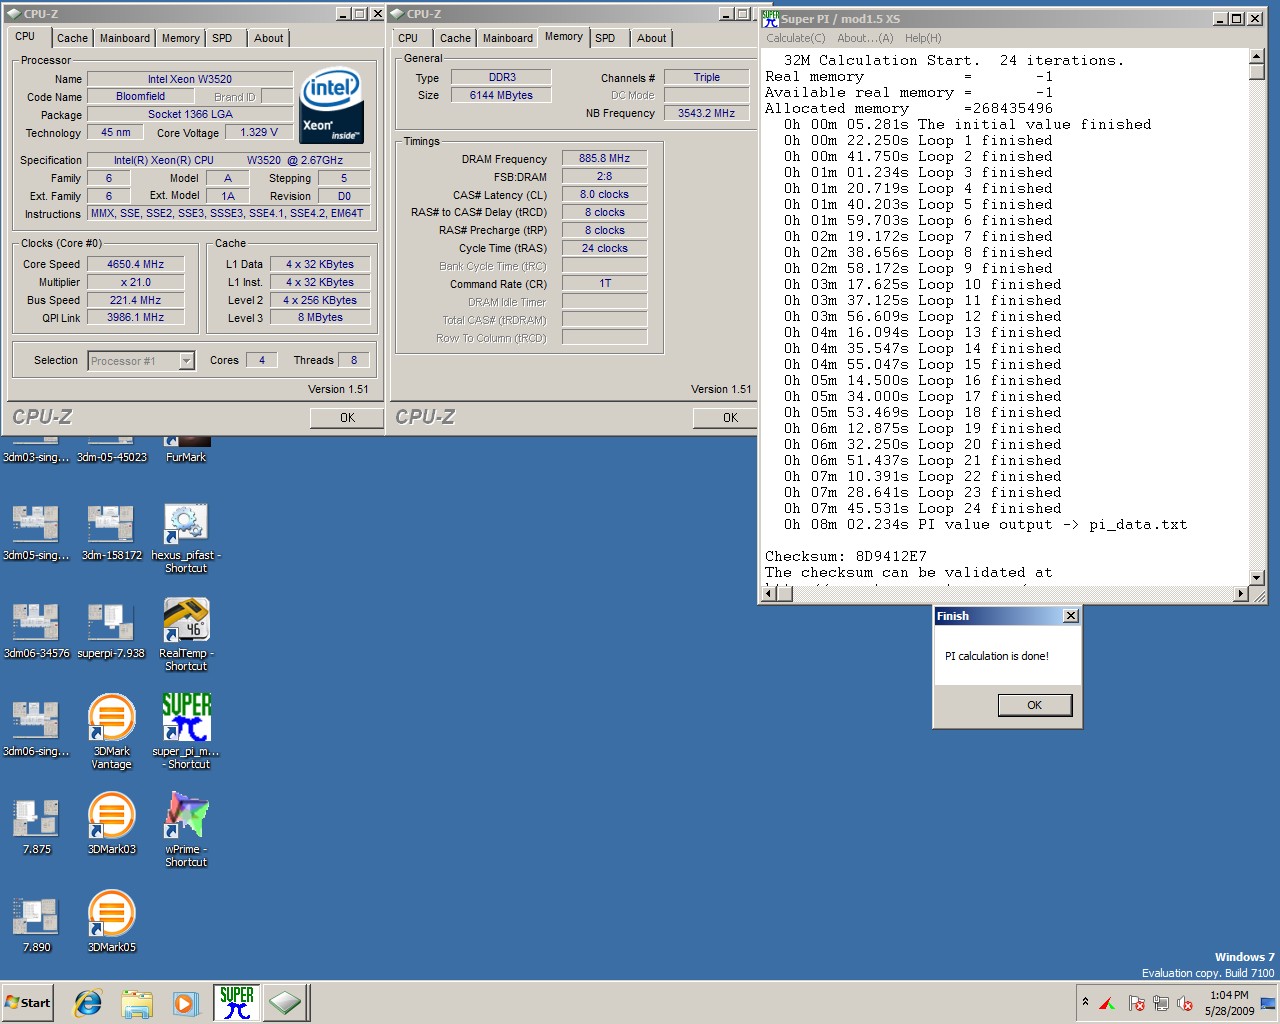This screenshot has height=1024, width=1280.
Task: Click the network tray icon
Action: 1160,1003
